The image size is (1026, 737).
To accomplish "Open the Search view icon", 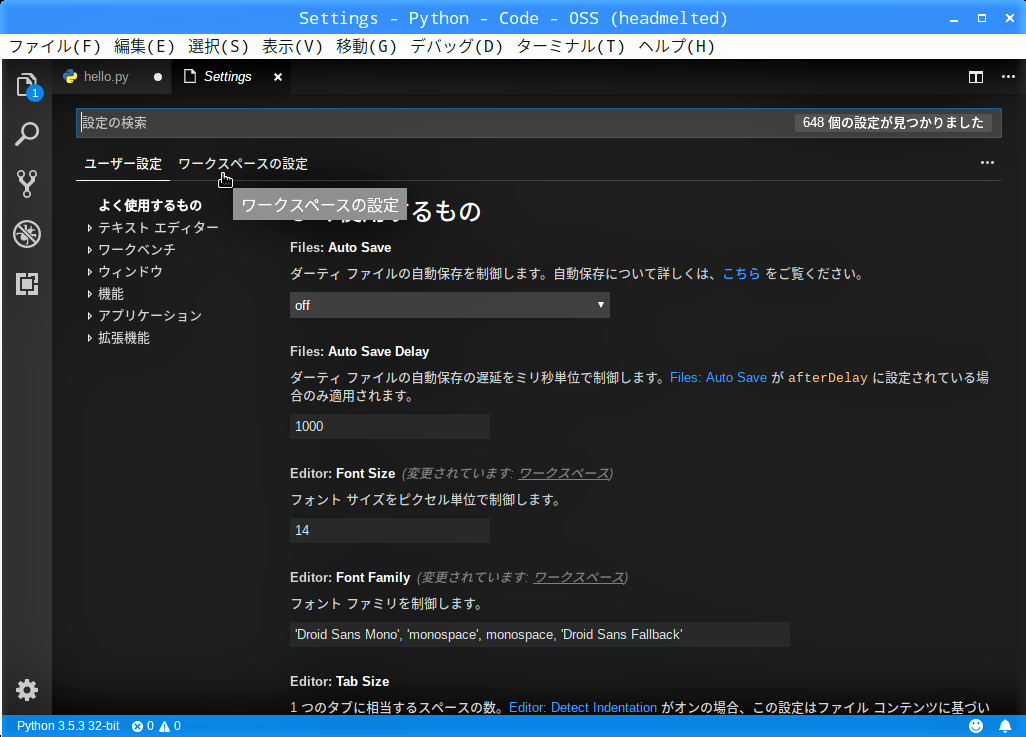I will [27, 134].
